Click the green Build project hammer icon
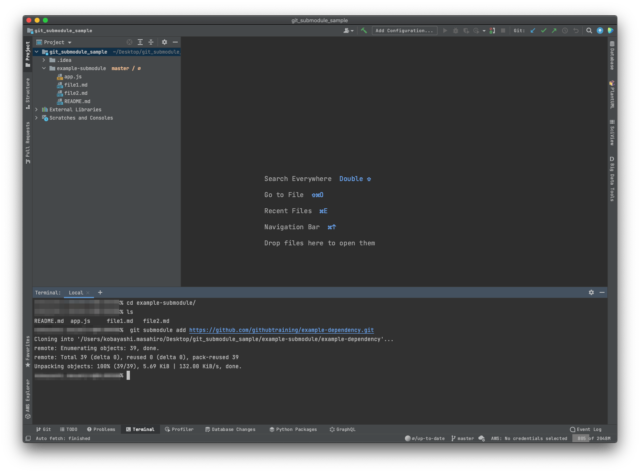The height and width of the screenshot is (473, 640). pos(364,31)
